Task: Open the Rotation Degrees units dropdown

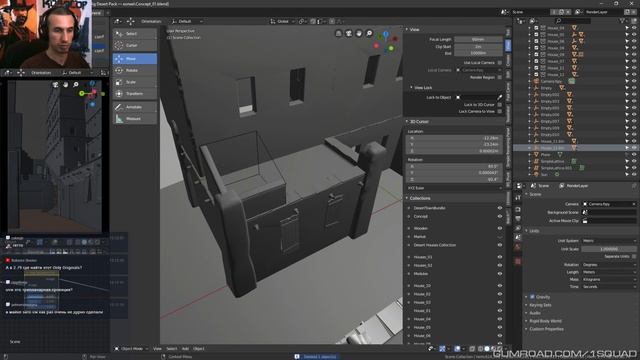Action: 609,264
